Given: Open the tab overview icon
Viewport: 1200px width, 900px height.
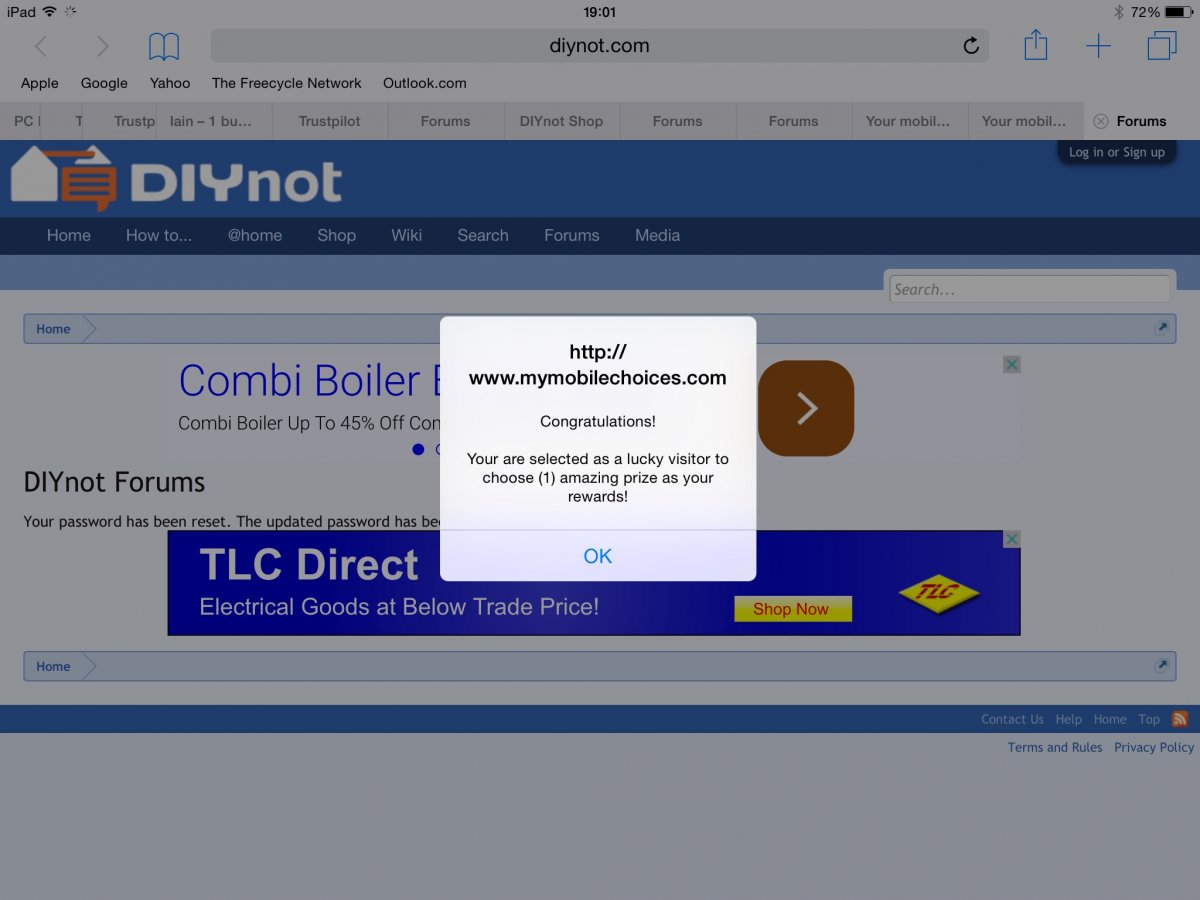Looking at the screenshot, I should pos(1162,46).
